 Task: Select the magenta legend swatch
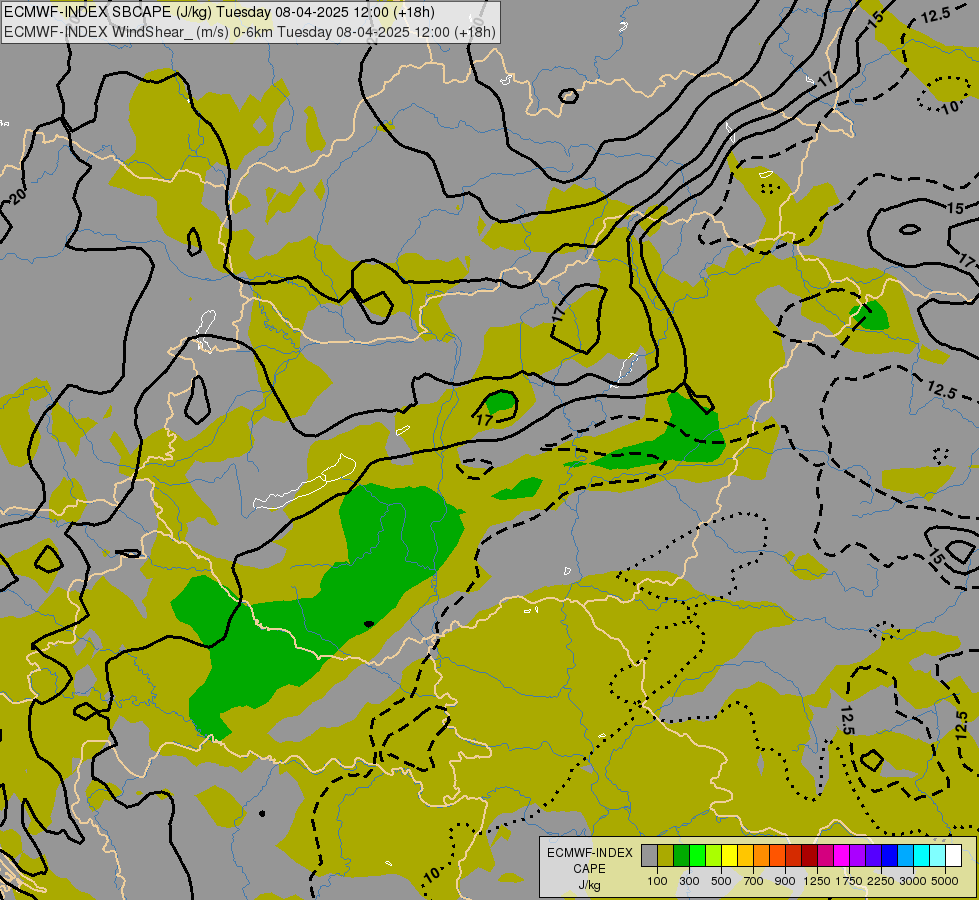(x=841, y=856)
